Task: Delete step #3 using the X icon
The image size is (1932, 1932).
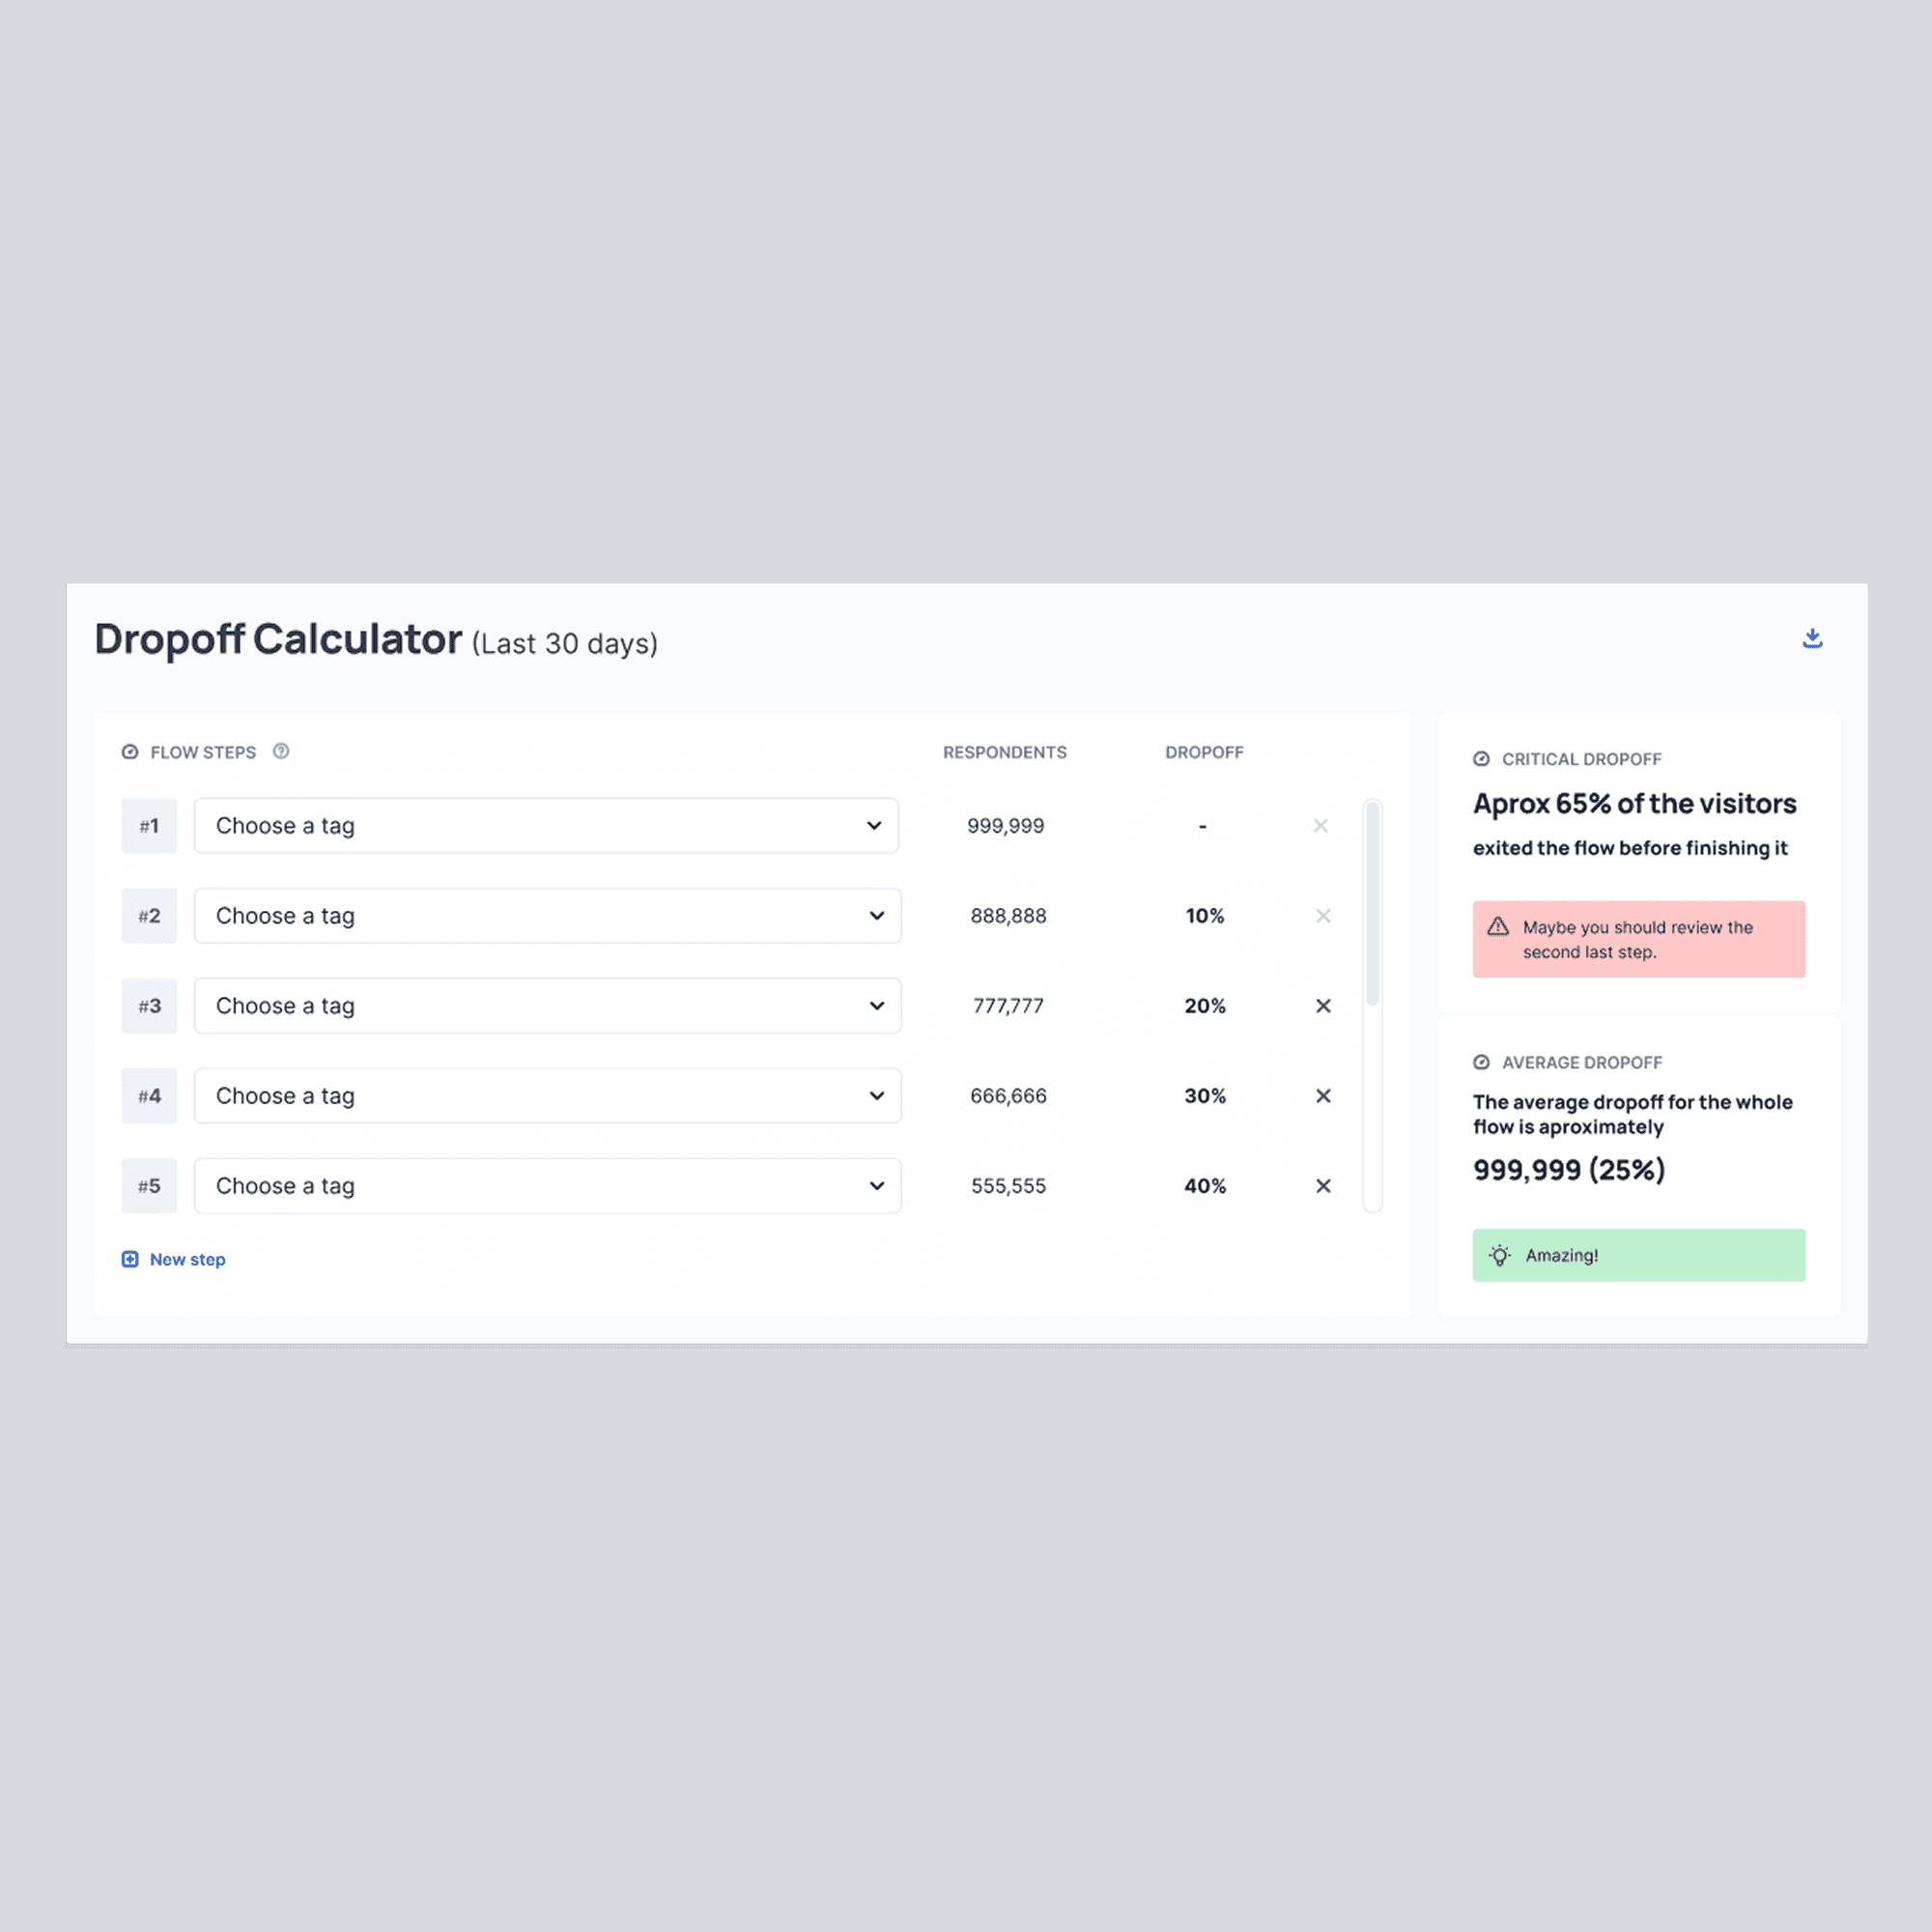Action: 1322,1005
